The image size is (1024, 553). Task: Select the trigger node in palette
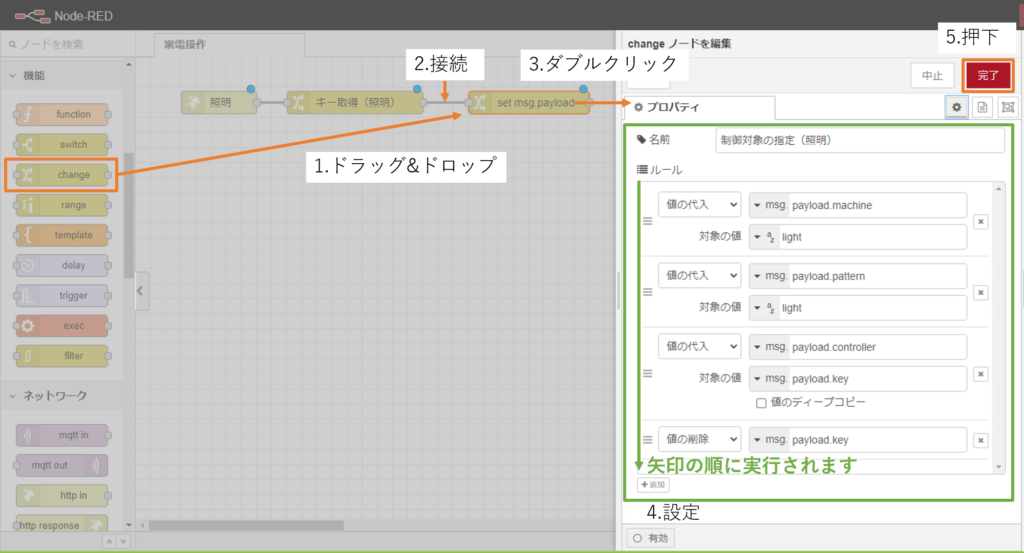pyautogui.click(x=62, y=295)
